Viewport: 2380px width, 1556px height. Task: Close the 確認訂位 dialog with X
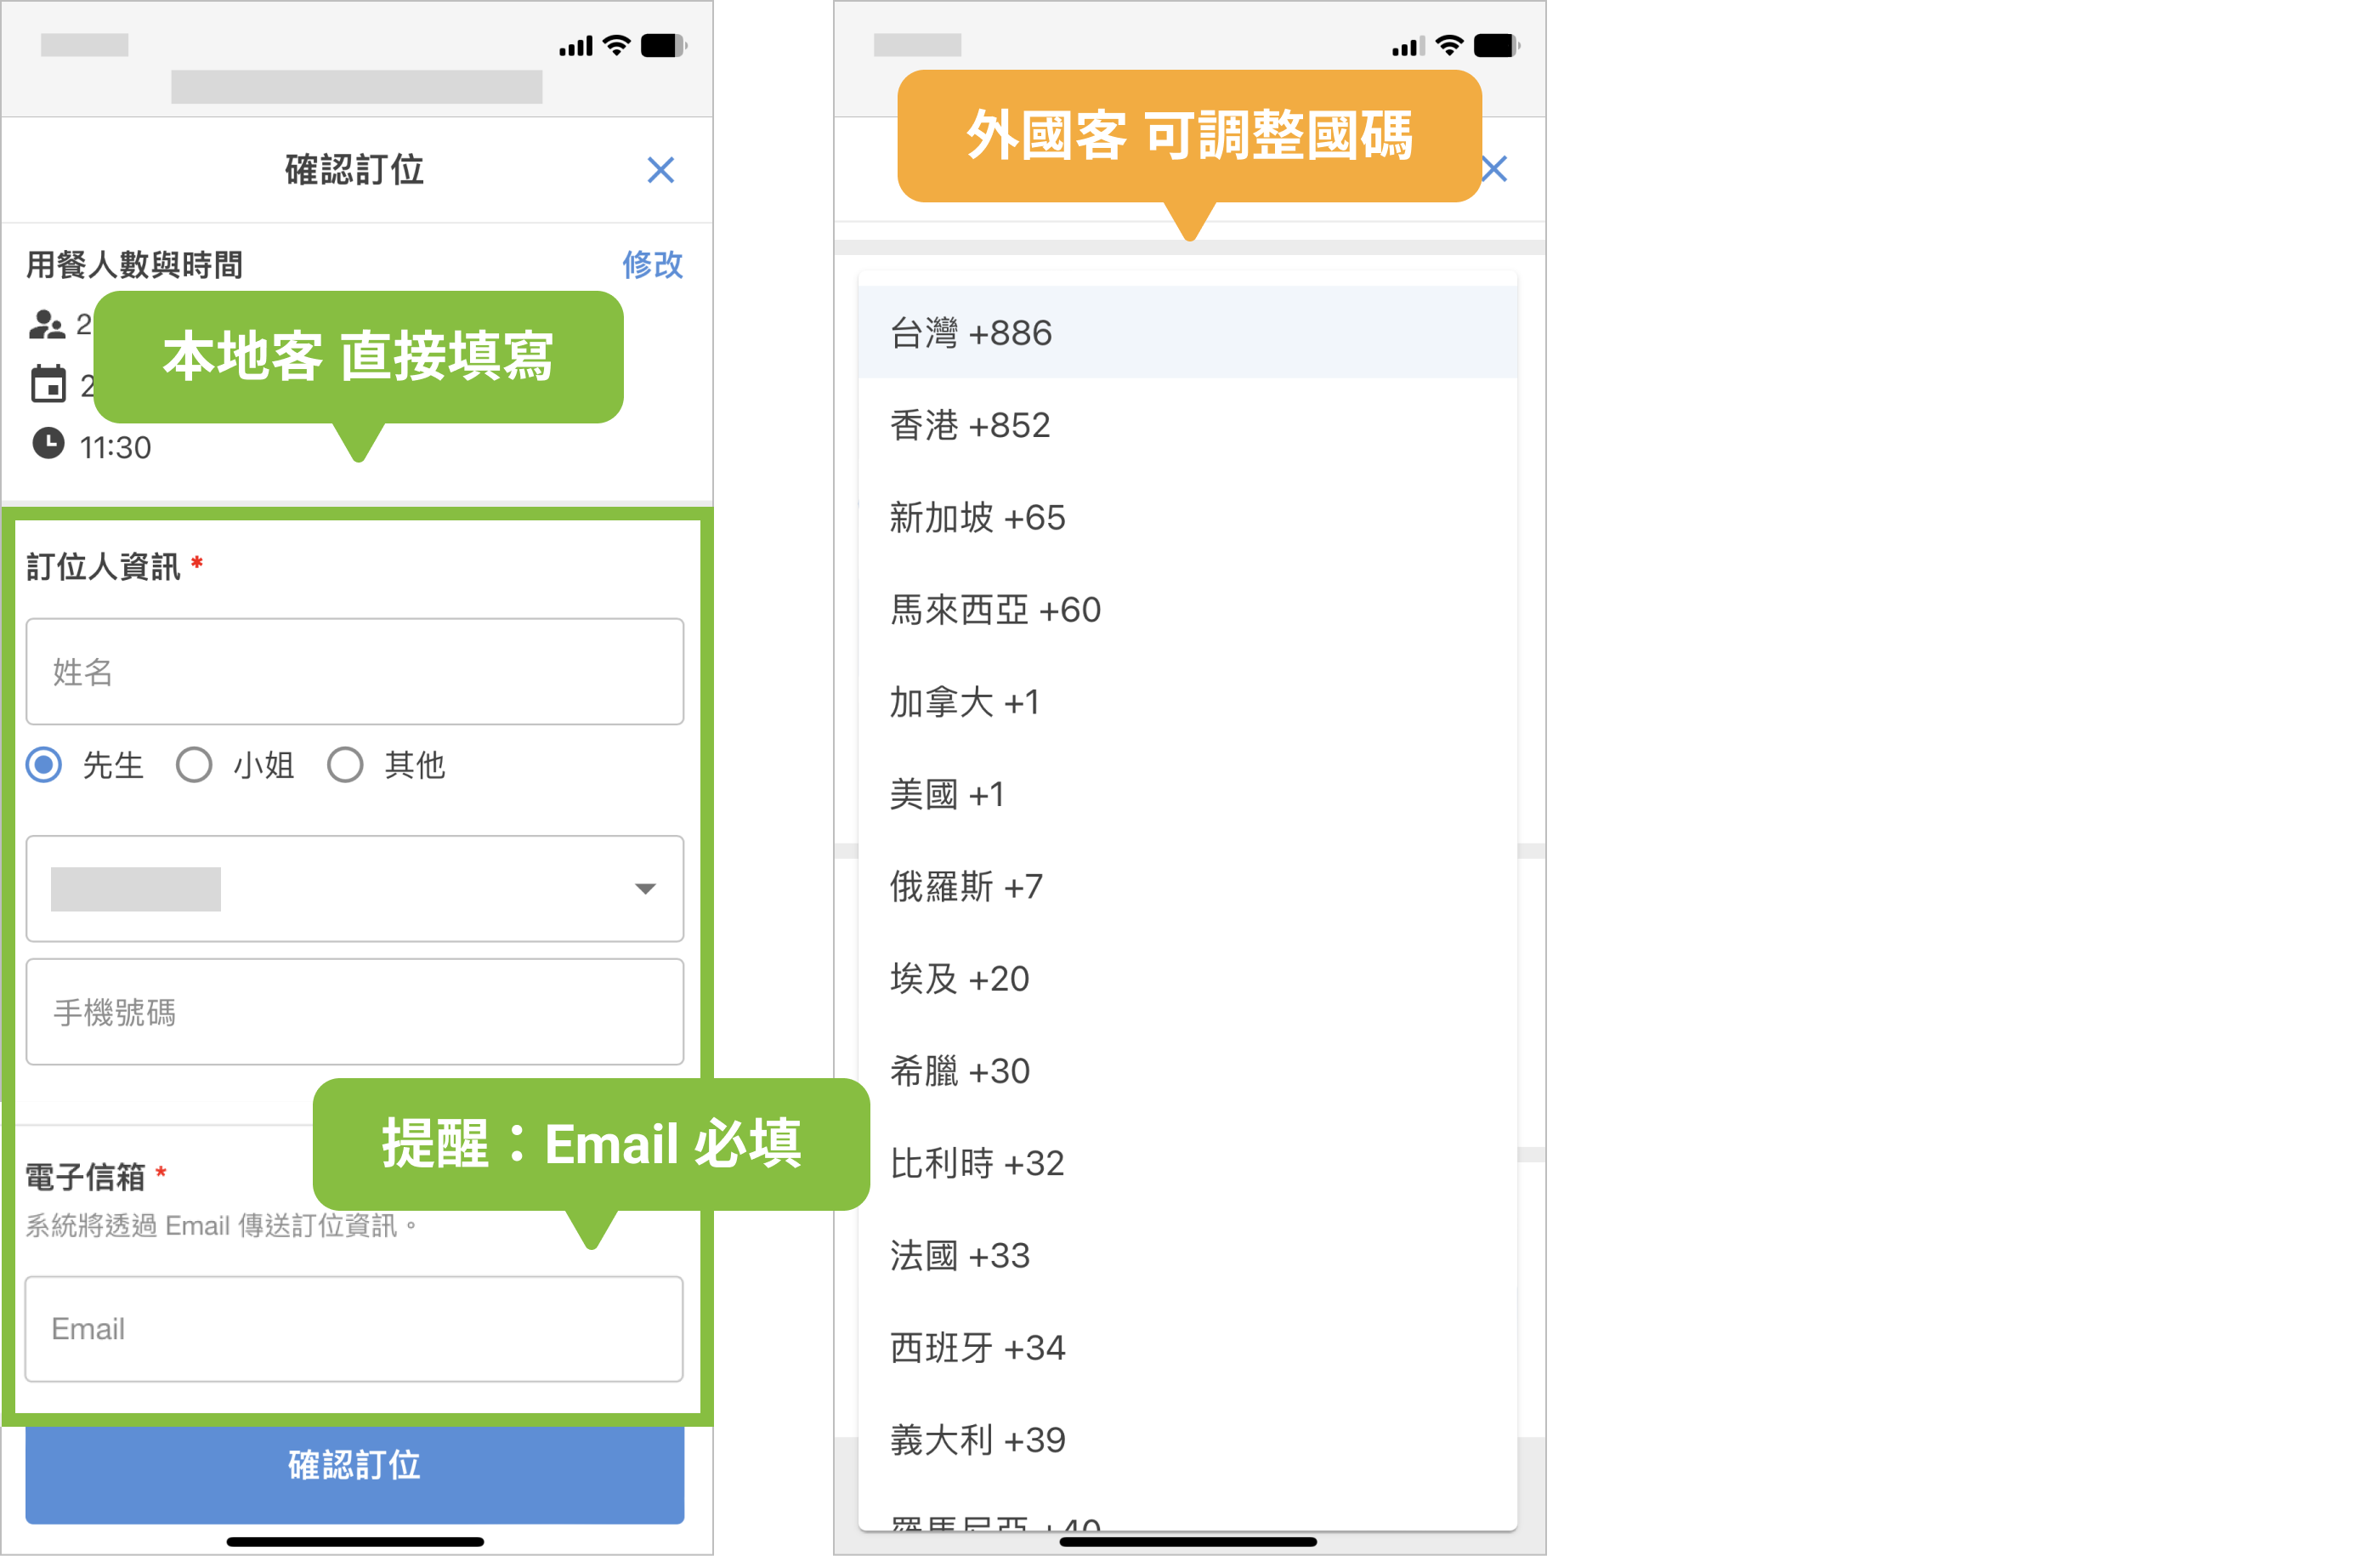pos(660,170)
